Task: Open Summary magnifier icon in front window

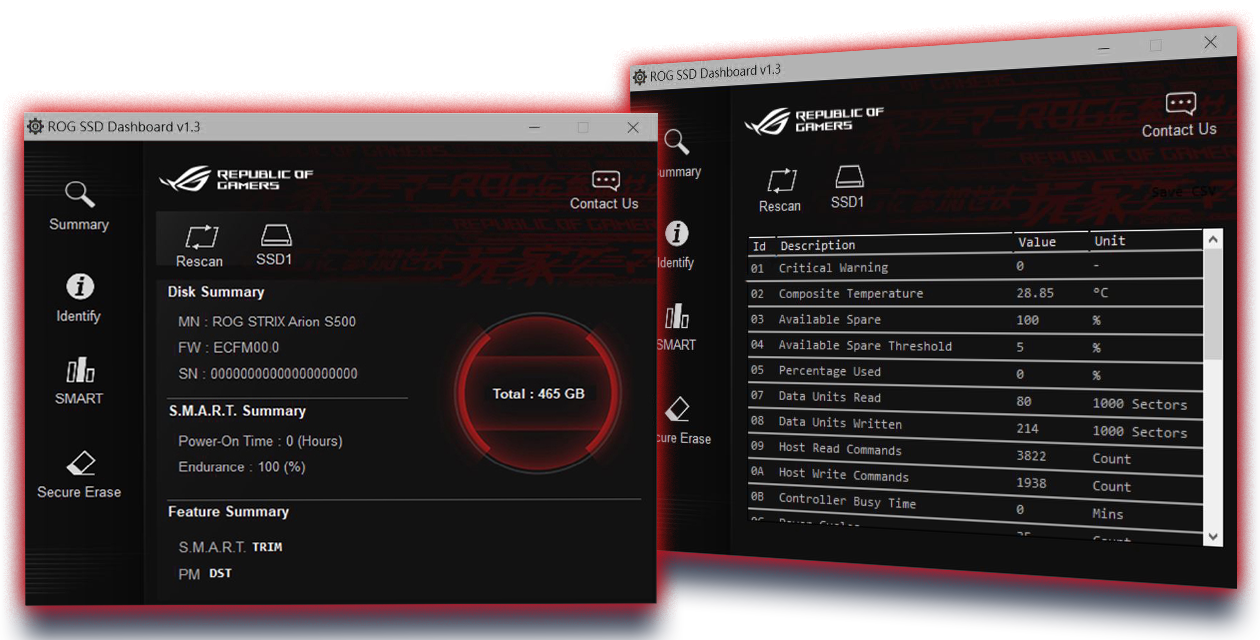Action: [79, 194]
